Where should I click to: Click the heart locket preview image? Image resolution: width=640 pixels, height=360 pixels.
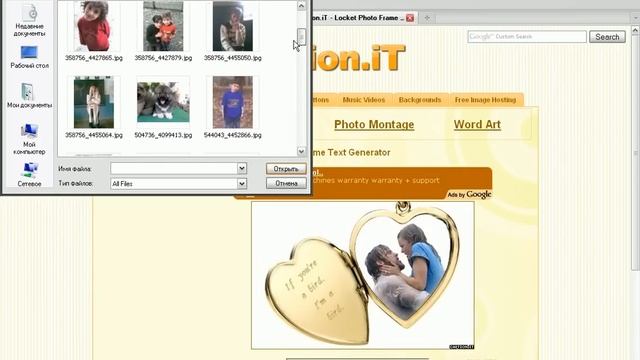coord(362,275)
